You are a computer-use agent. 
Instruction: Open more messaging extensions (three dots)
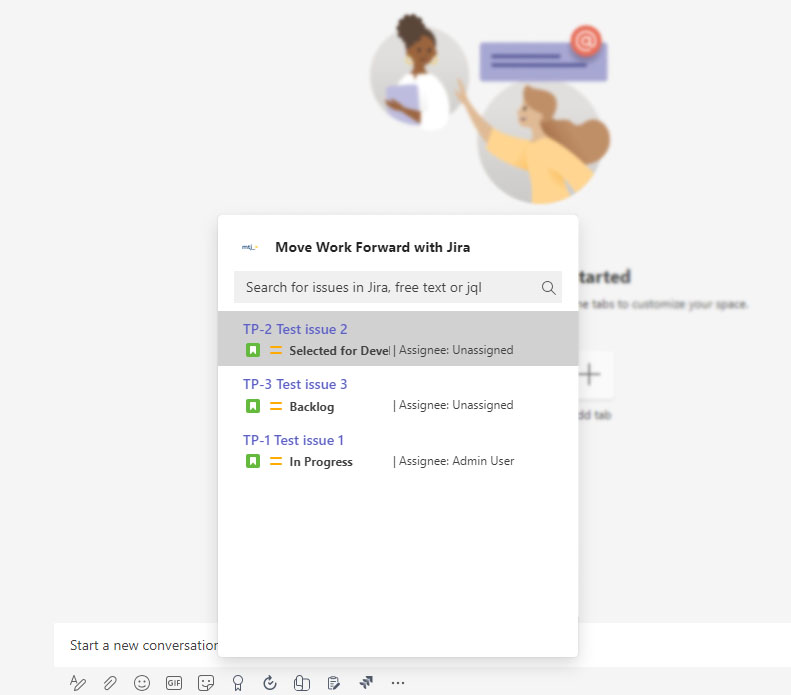(x=398, y=683)
